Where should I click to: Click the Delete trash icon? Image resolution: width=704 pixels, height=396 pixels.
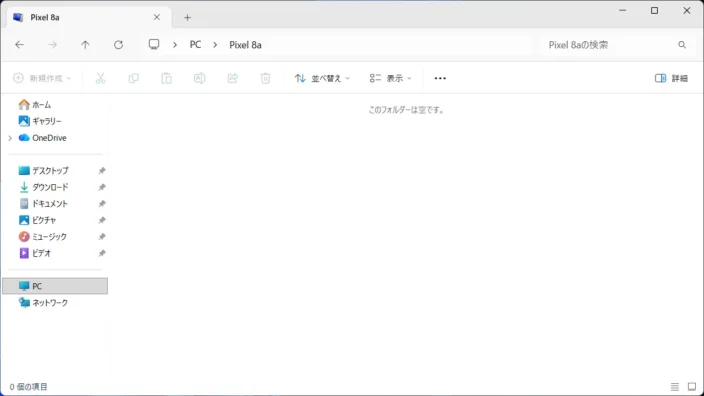tap(265, 78)
